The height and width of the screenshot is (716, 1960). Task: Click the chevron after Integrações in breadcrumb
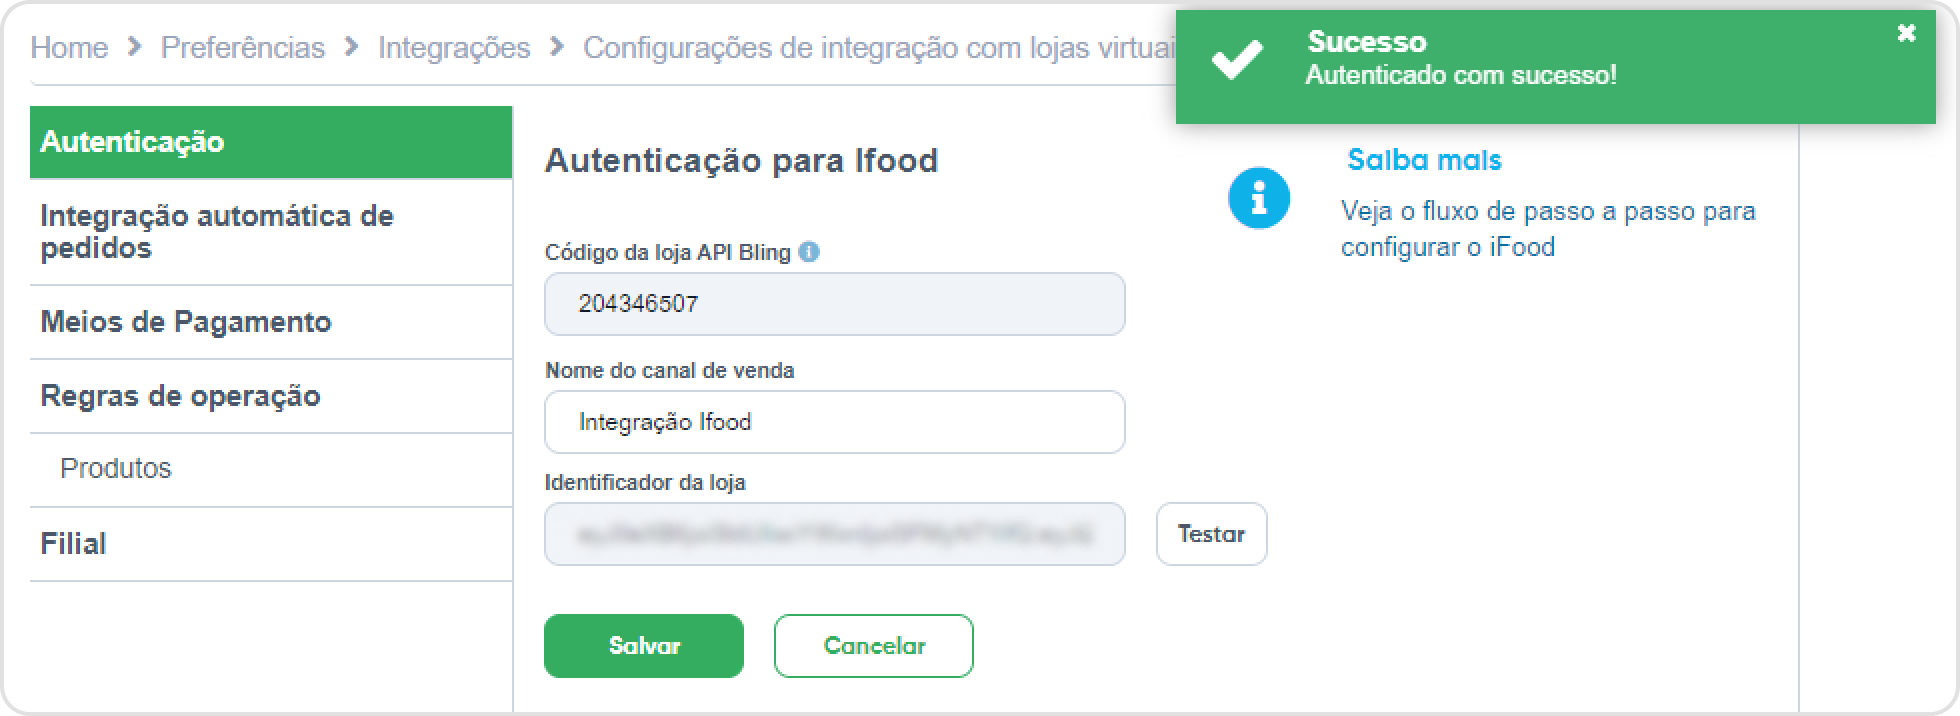[557, 47]
